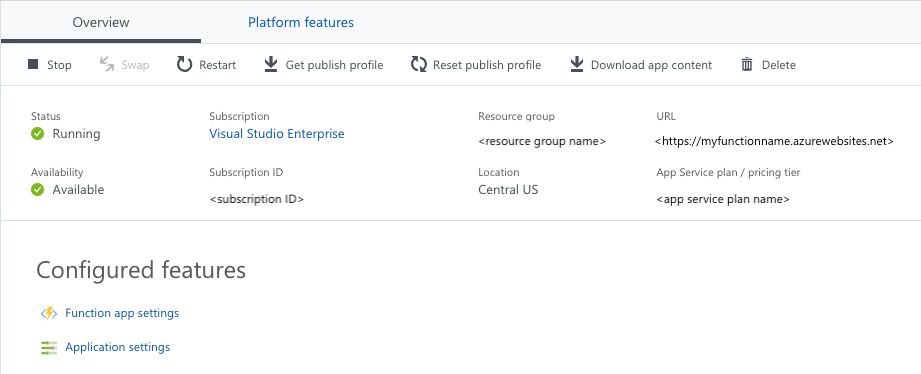Click the Resource group label

[x=516, y=116]
